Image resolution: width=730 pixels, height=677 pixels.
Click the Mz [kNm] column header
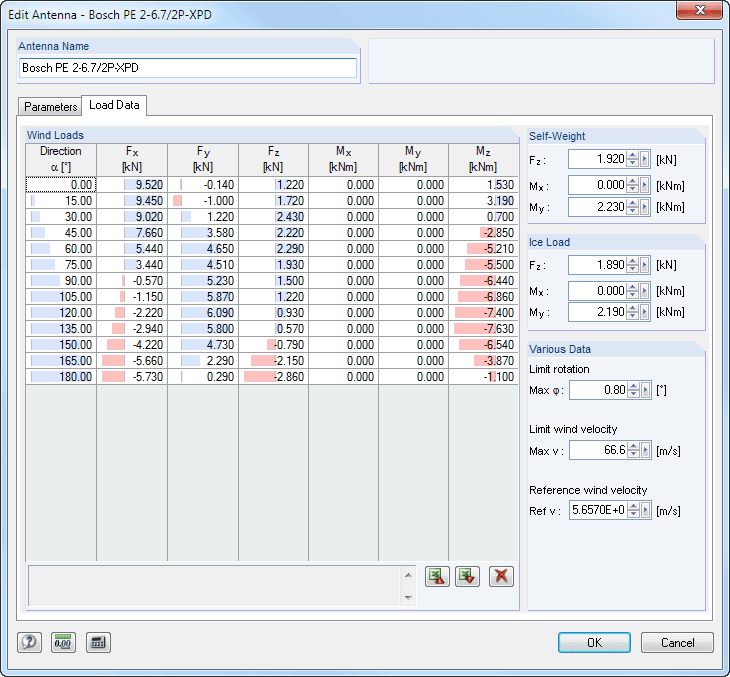tap(483, 159)
